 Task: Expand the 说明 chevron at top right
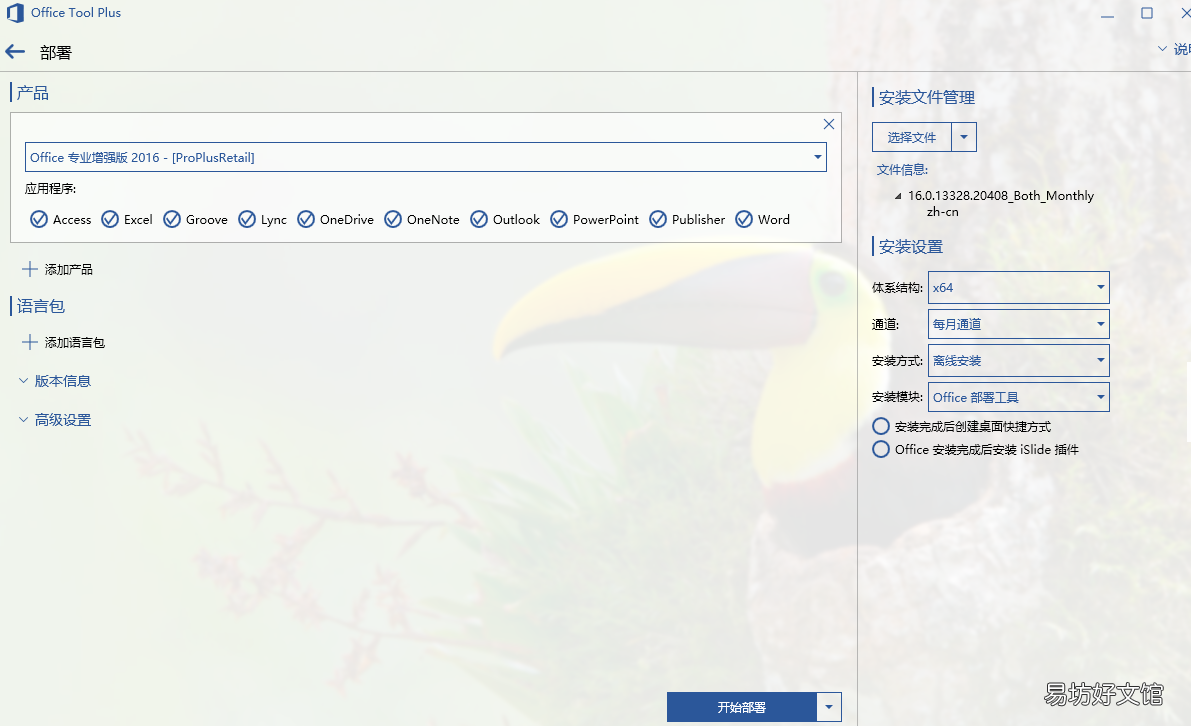[x=1162, y=49]
